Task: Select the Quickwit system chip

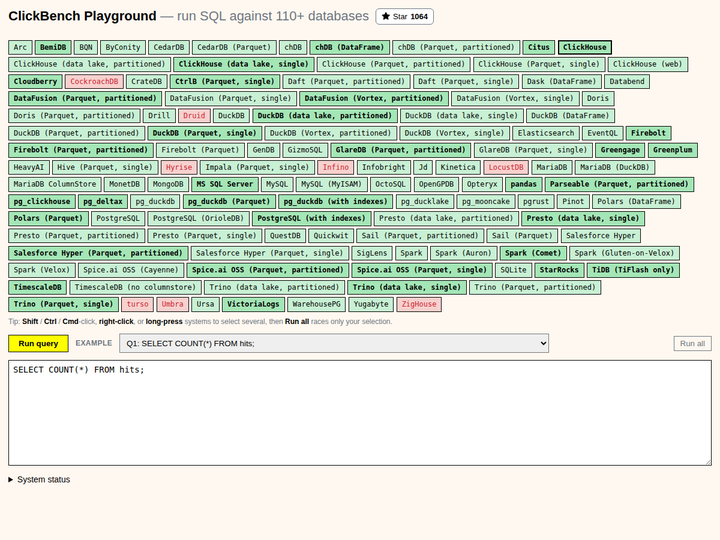Action: 331,236
